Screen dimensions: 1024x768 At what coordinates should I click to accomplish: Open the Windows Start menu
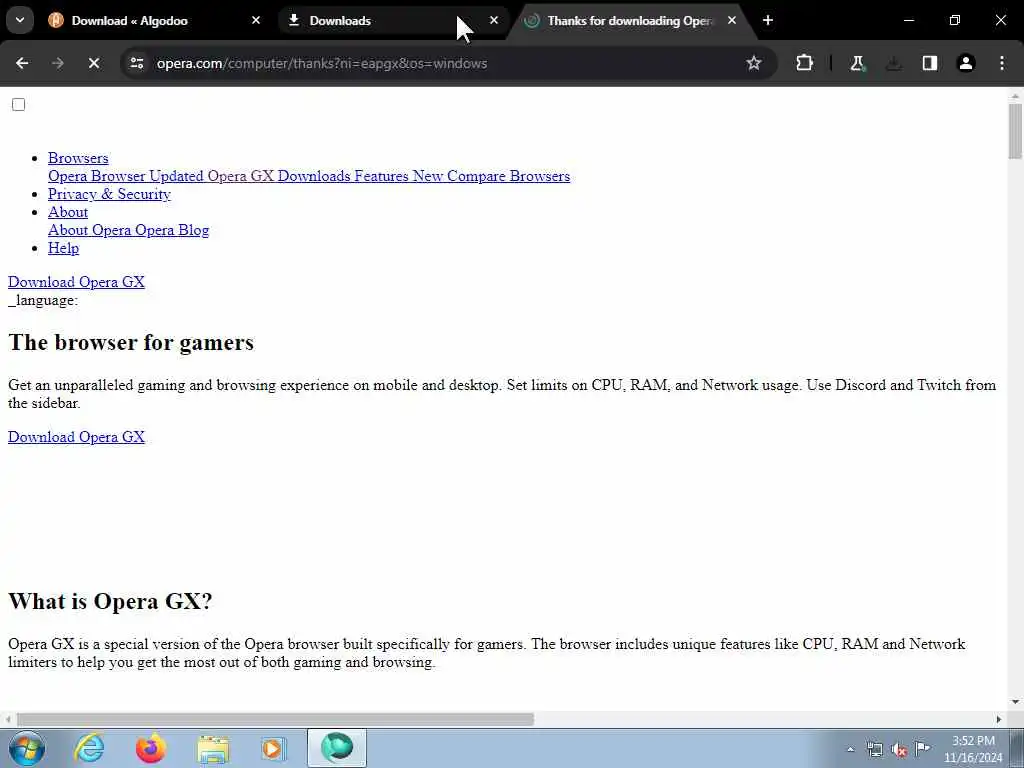coord(27,748)
